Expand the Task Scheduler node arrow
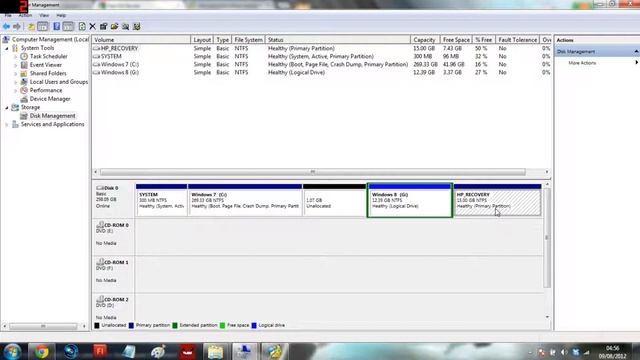This screenshot has width=640, height=360. pos(16,57)
